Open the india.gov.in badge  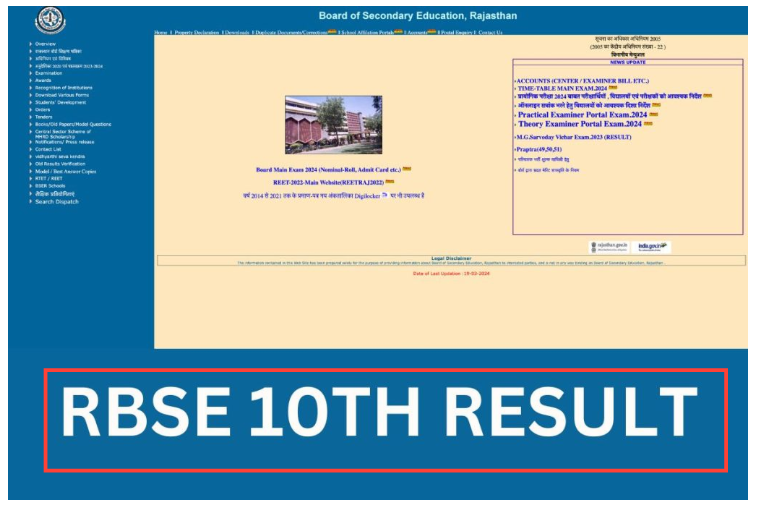[651, 247]
